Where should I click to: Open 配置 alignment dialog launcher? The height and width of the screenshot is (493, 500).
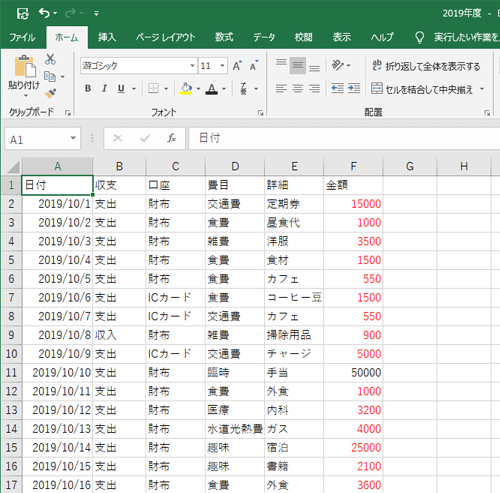(x=487, y=113)
